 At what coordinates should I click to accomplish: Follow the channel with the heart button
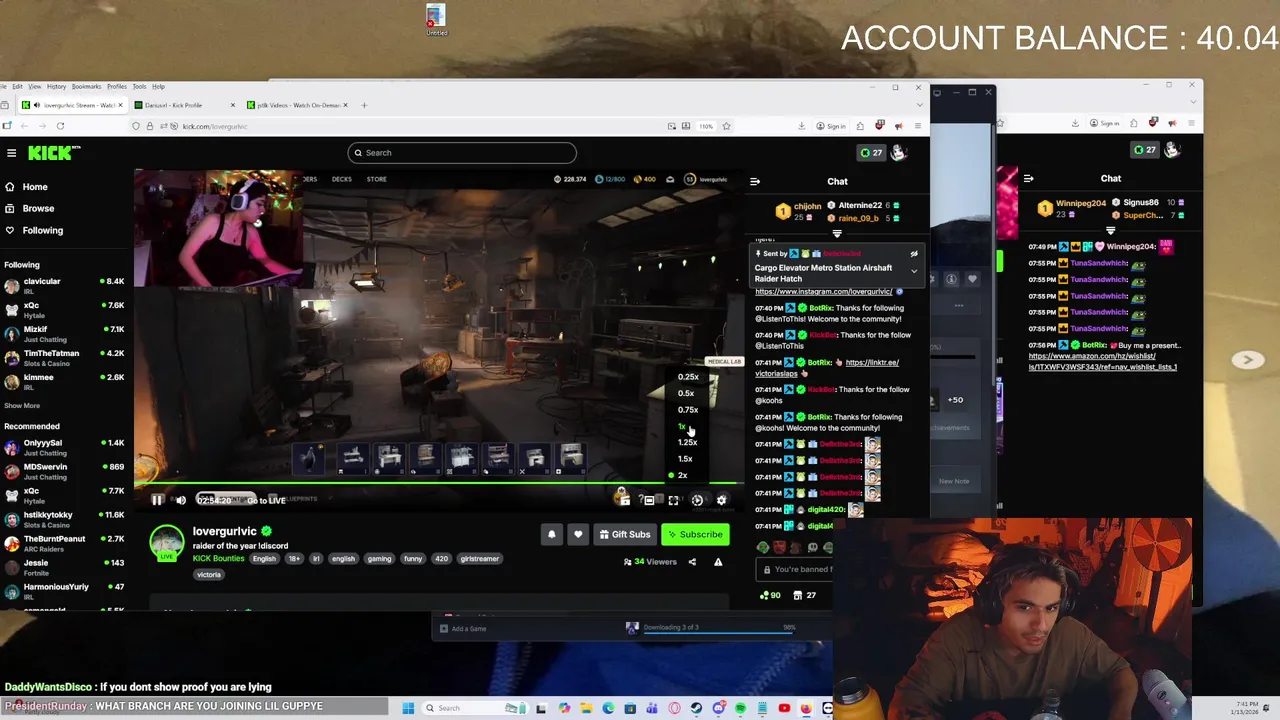[x=577, y=534]
